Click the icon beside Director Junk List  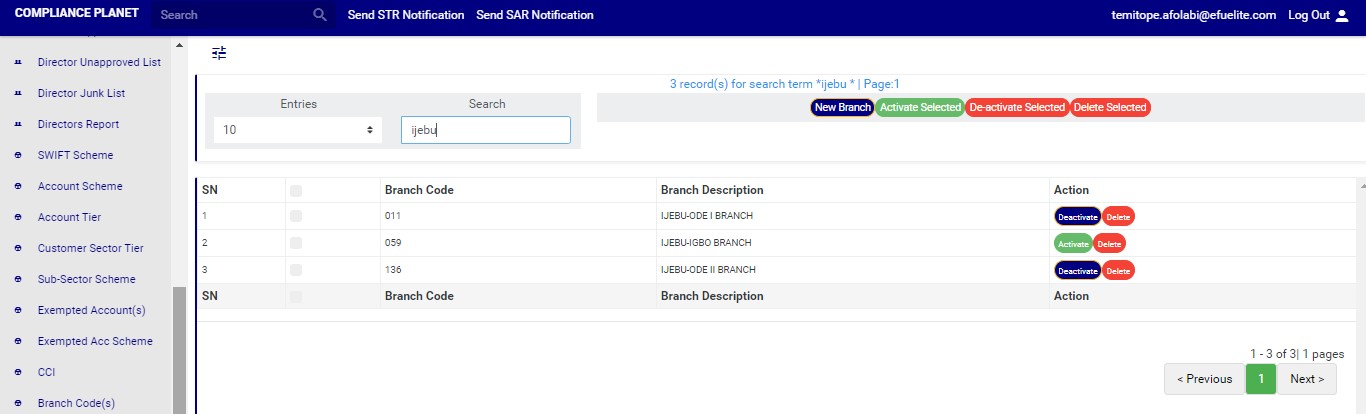tap(17, 93)
